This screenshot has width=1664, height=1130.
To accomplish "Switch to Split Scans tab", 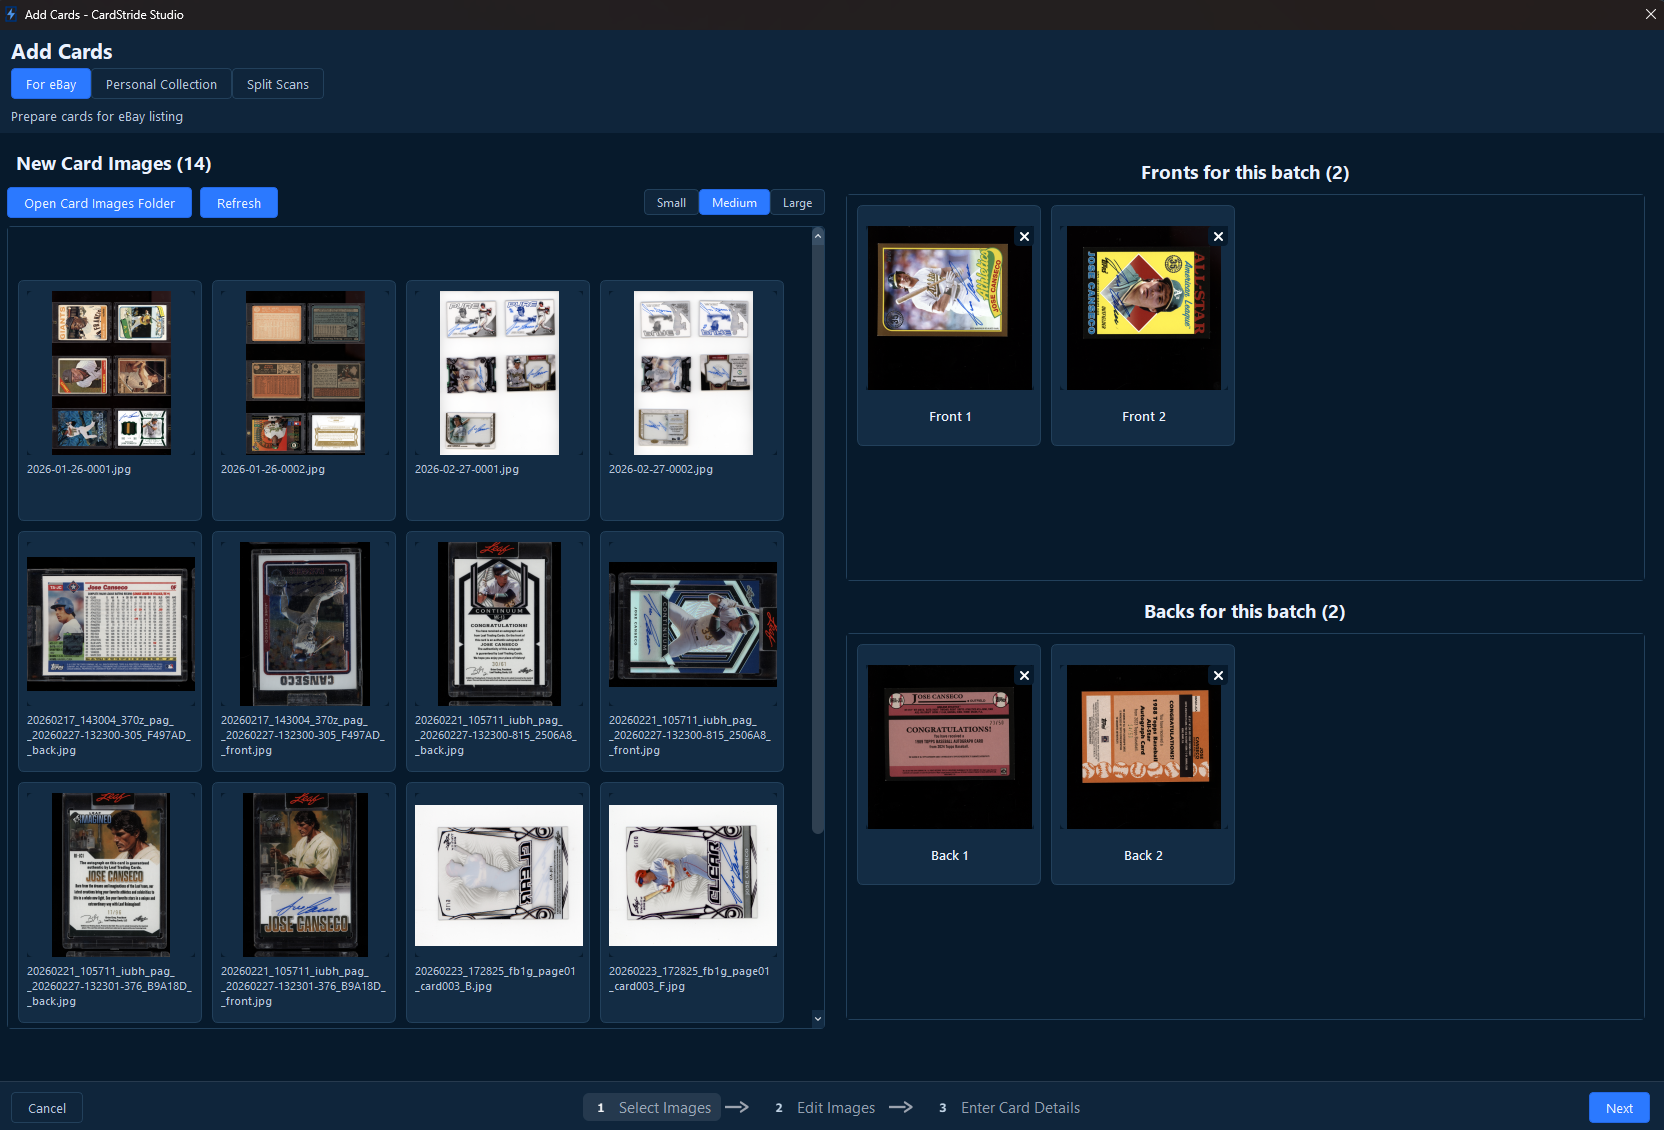I will point(277,85).
